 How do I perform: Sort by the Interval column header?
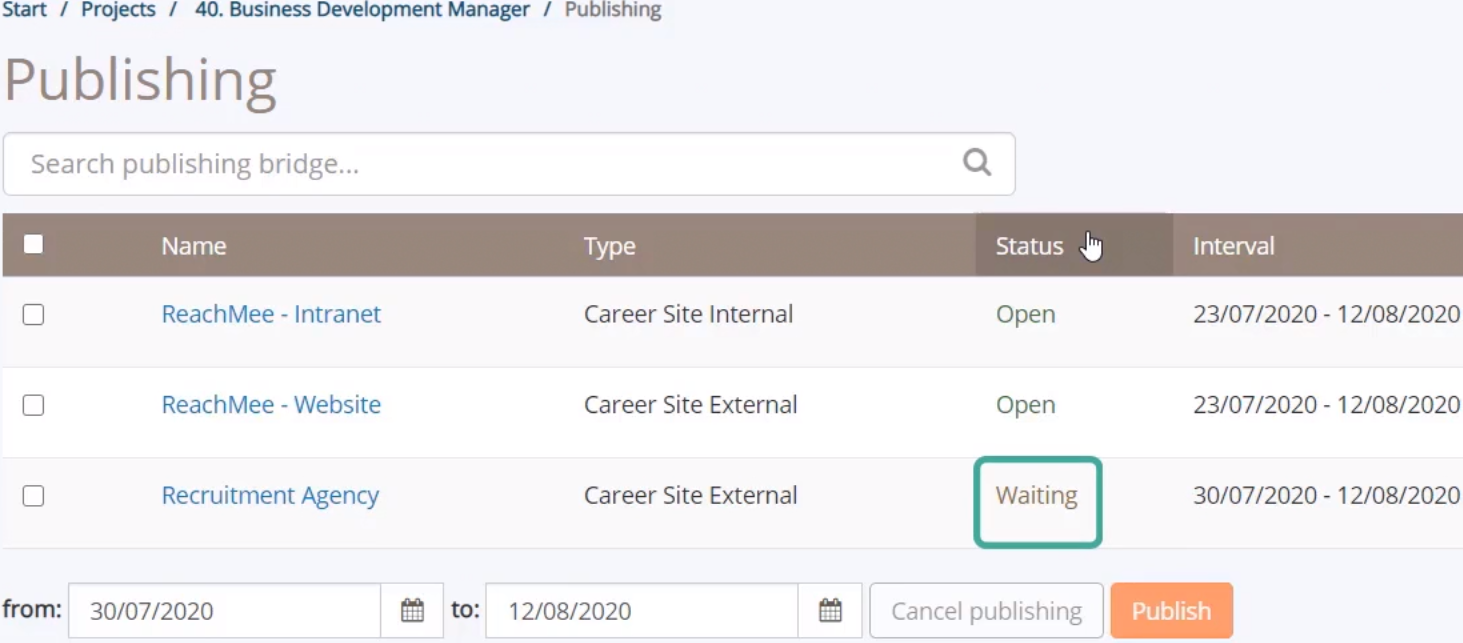point(1233,246)
